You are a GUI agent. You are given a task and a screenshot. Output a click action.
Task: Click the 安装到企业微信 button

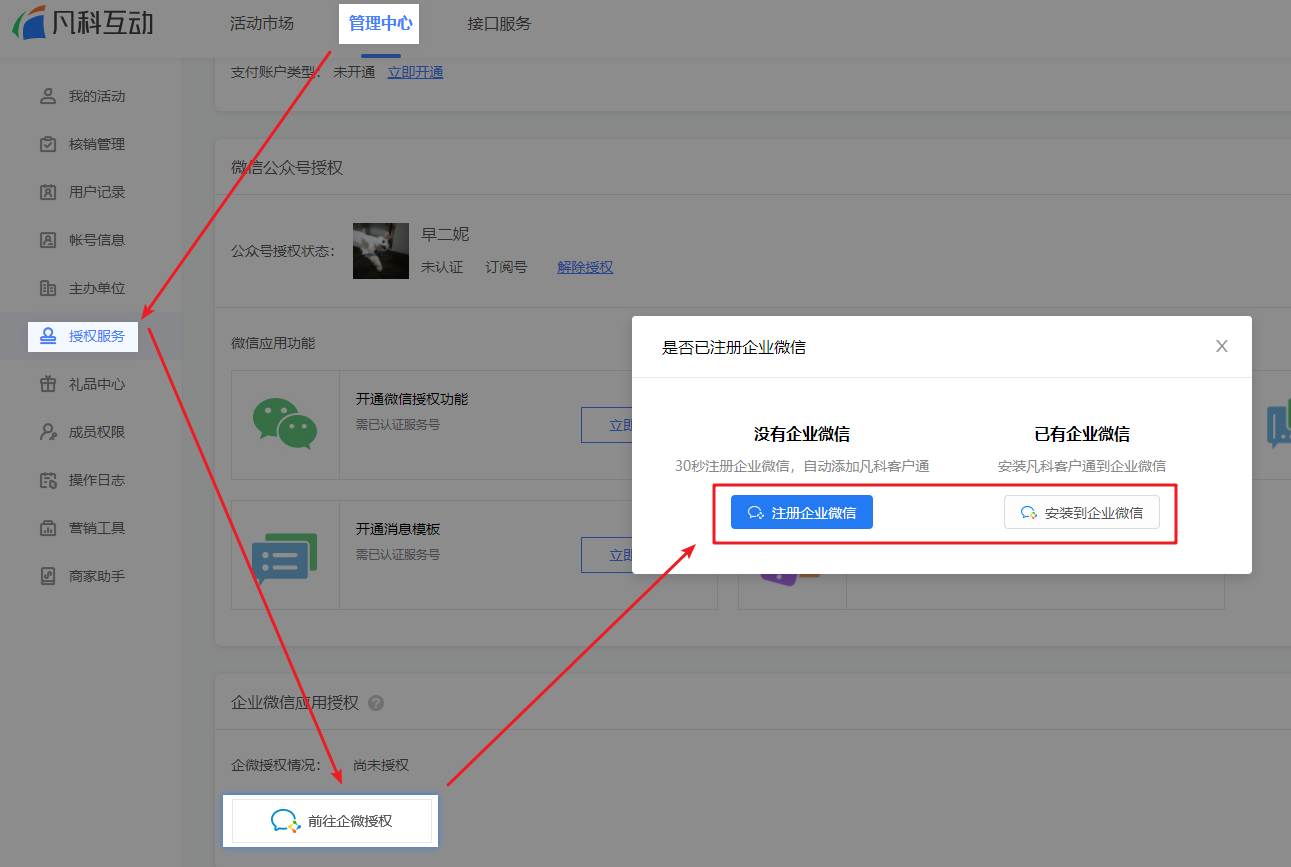(1081, 512)
